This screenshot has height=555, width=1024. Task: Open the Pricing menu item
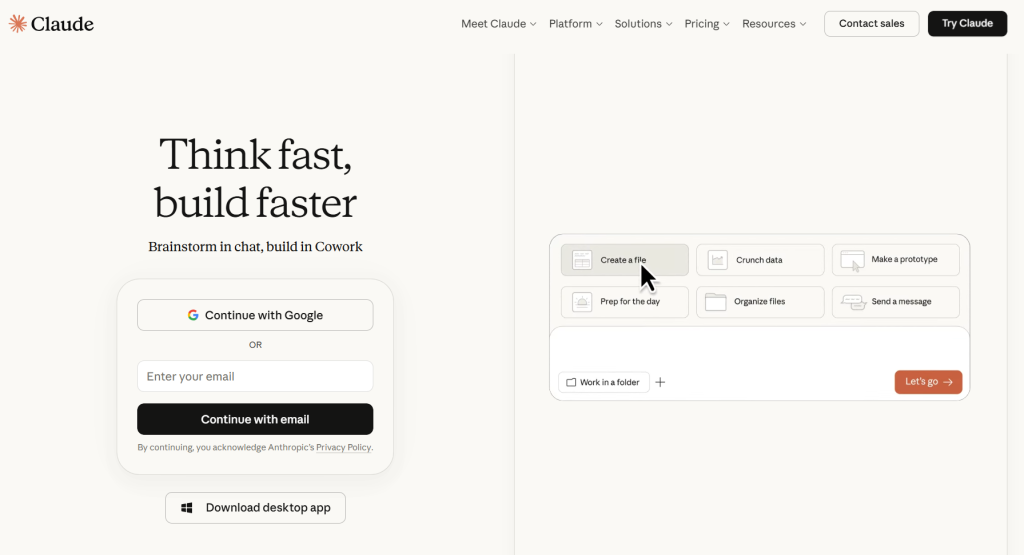coord(707,24)
